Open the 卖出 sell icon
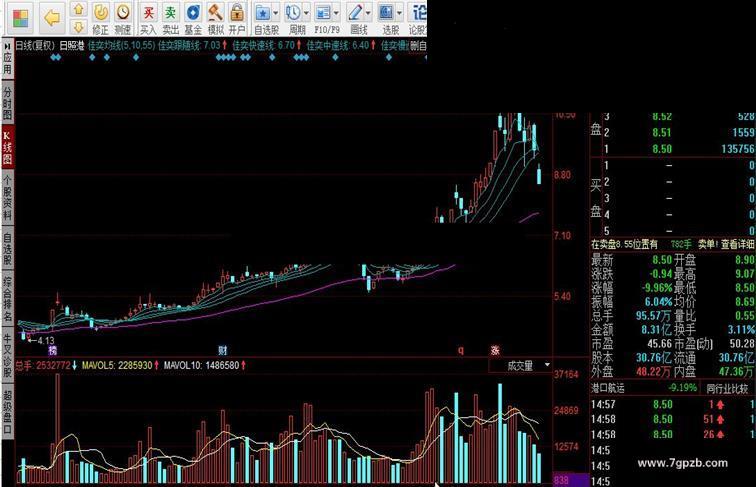Image resolution: width=756 pixels, height=487 pixels. pyautogui.click(x=170, y=12)
